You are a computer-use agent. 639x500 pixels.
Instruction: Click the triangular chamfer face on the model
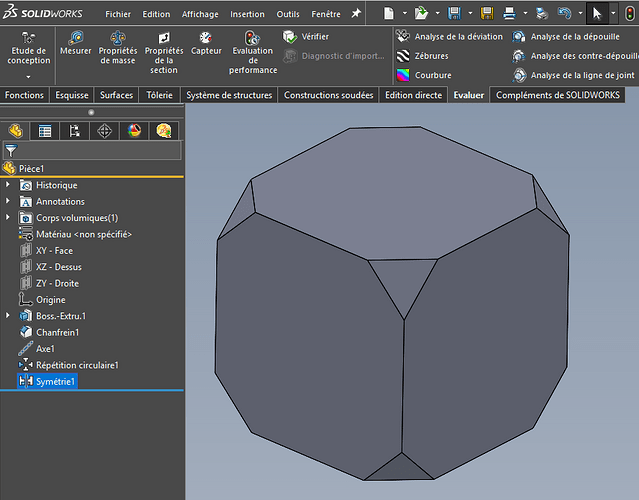click(x=403, y=282)
